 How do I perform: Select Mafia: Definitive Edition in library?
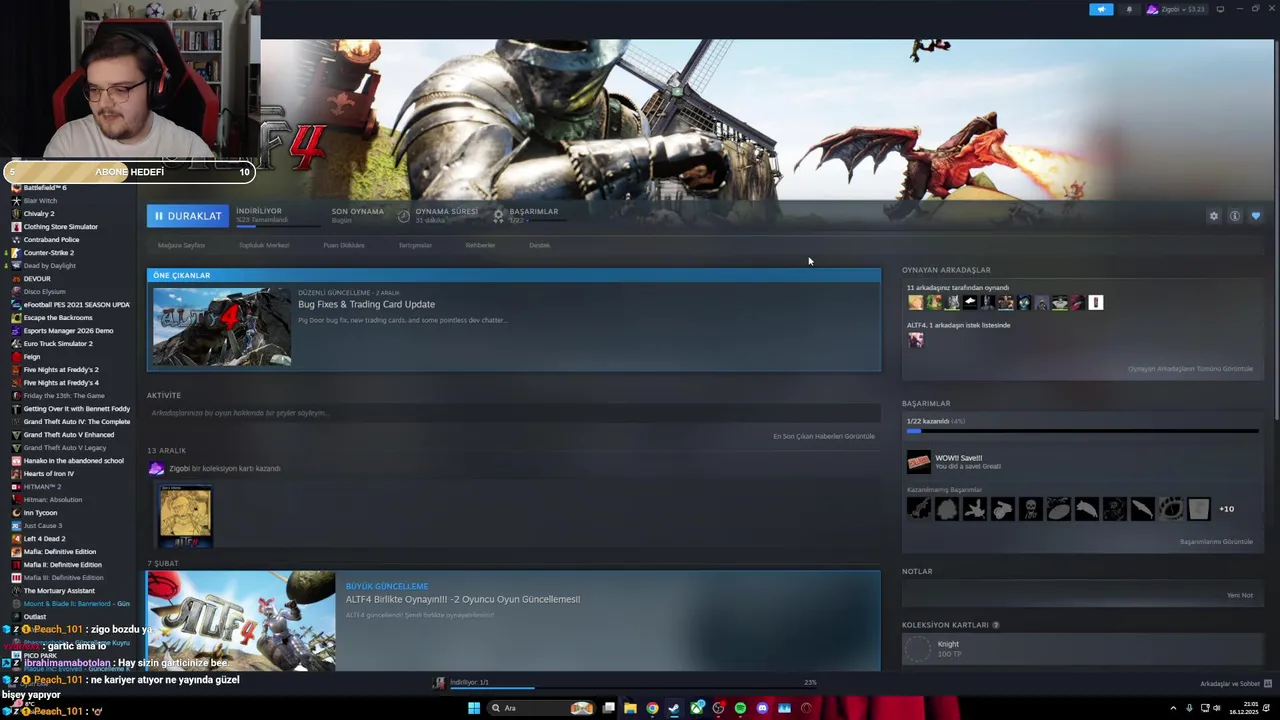pyautogui.click(x=60, y=551)
